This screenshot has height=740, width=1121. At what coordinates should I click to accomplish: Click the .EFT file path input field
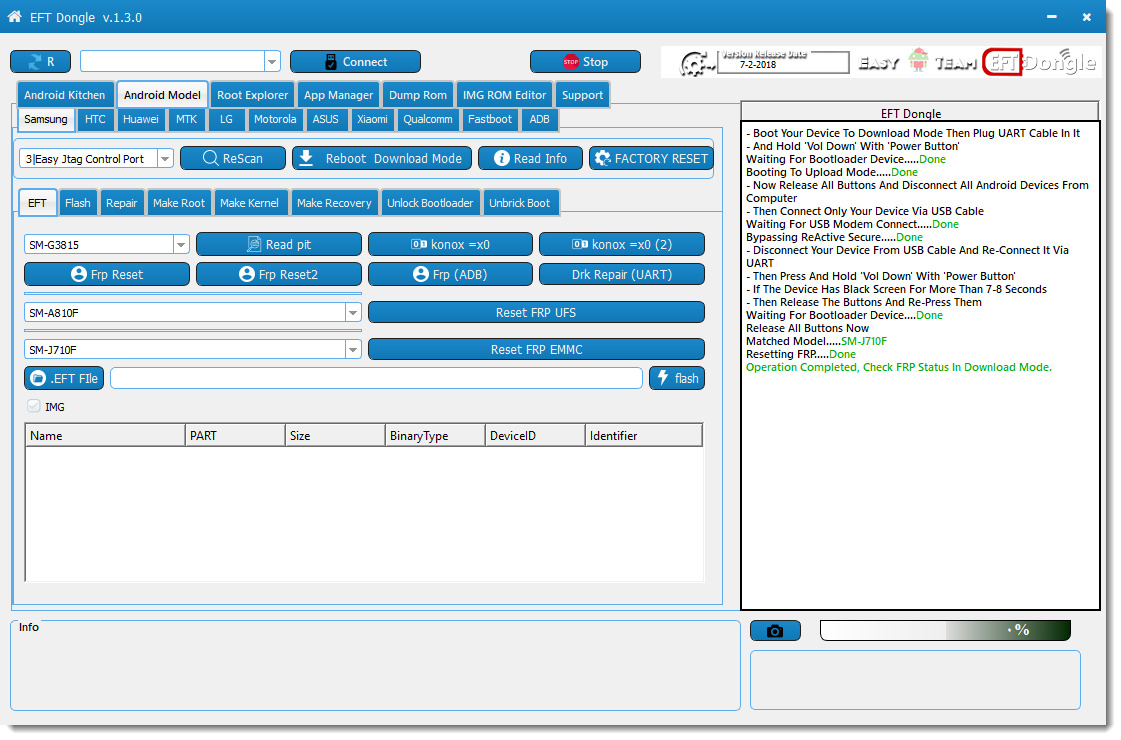[377, 378]
